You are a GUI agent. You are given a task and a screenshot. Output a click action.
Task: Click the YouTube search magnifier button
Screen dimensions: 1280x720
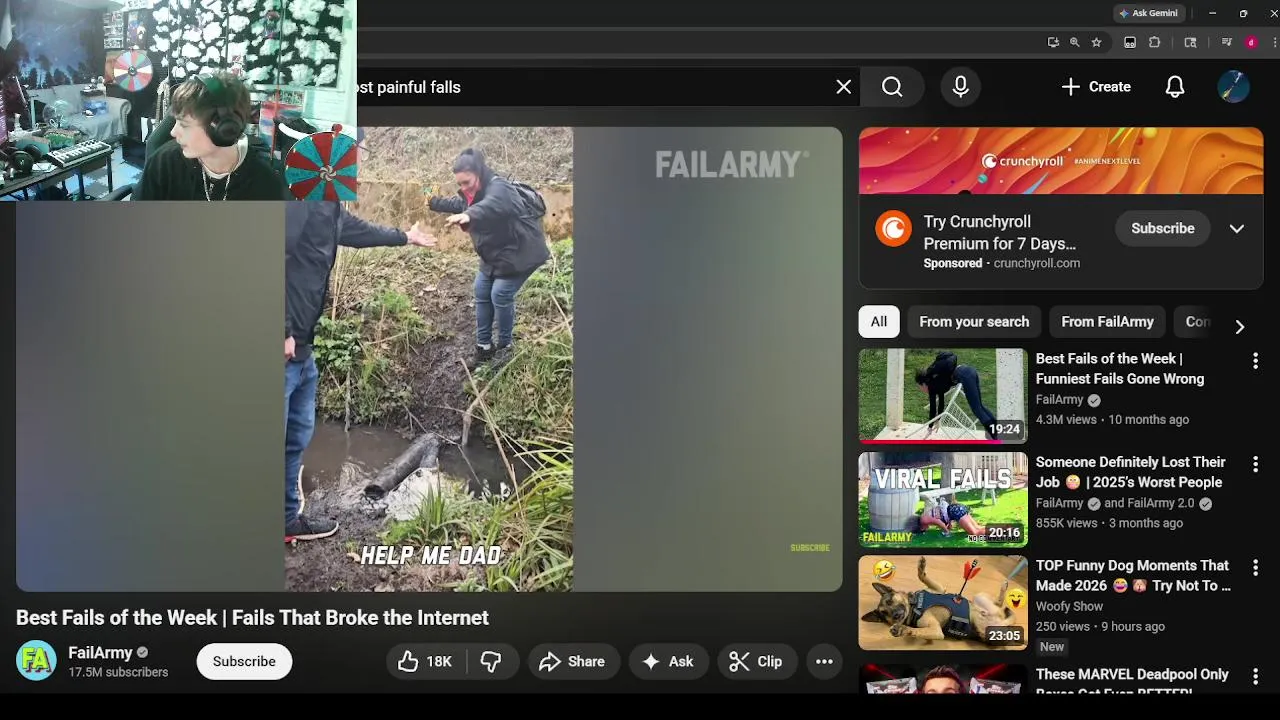pos(892,87)
